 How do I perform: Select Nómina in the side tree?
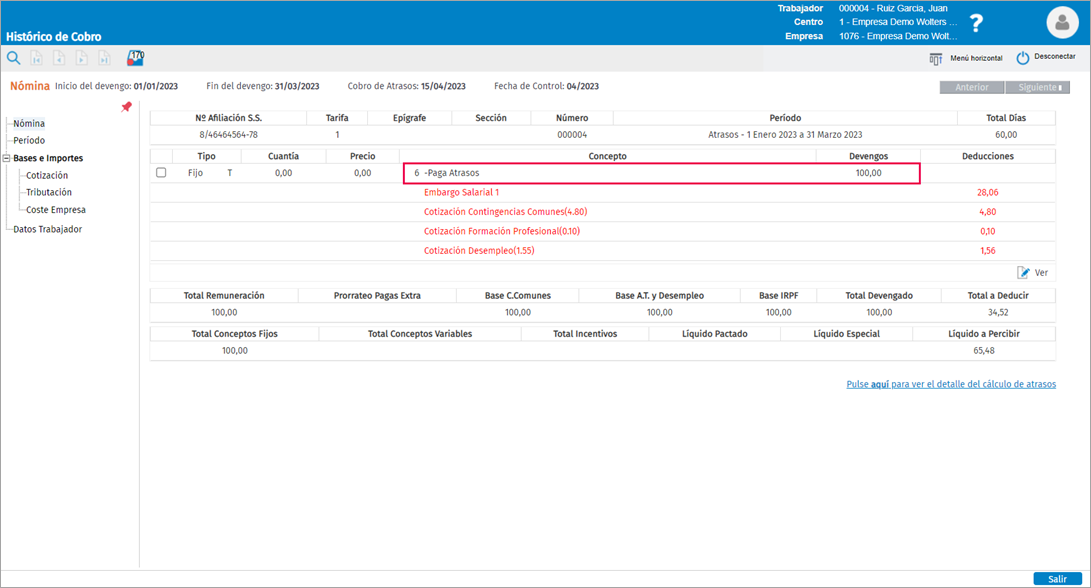click(x=29, y=123)
